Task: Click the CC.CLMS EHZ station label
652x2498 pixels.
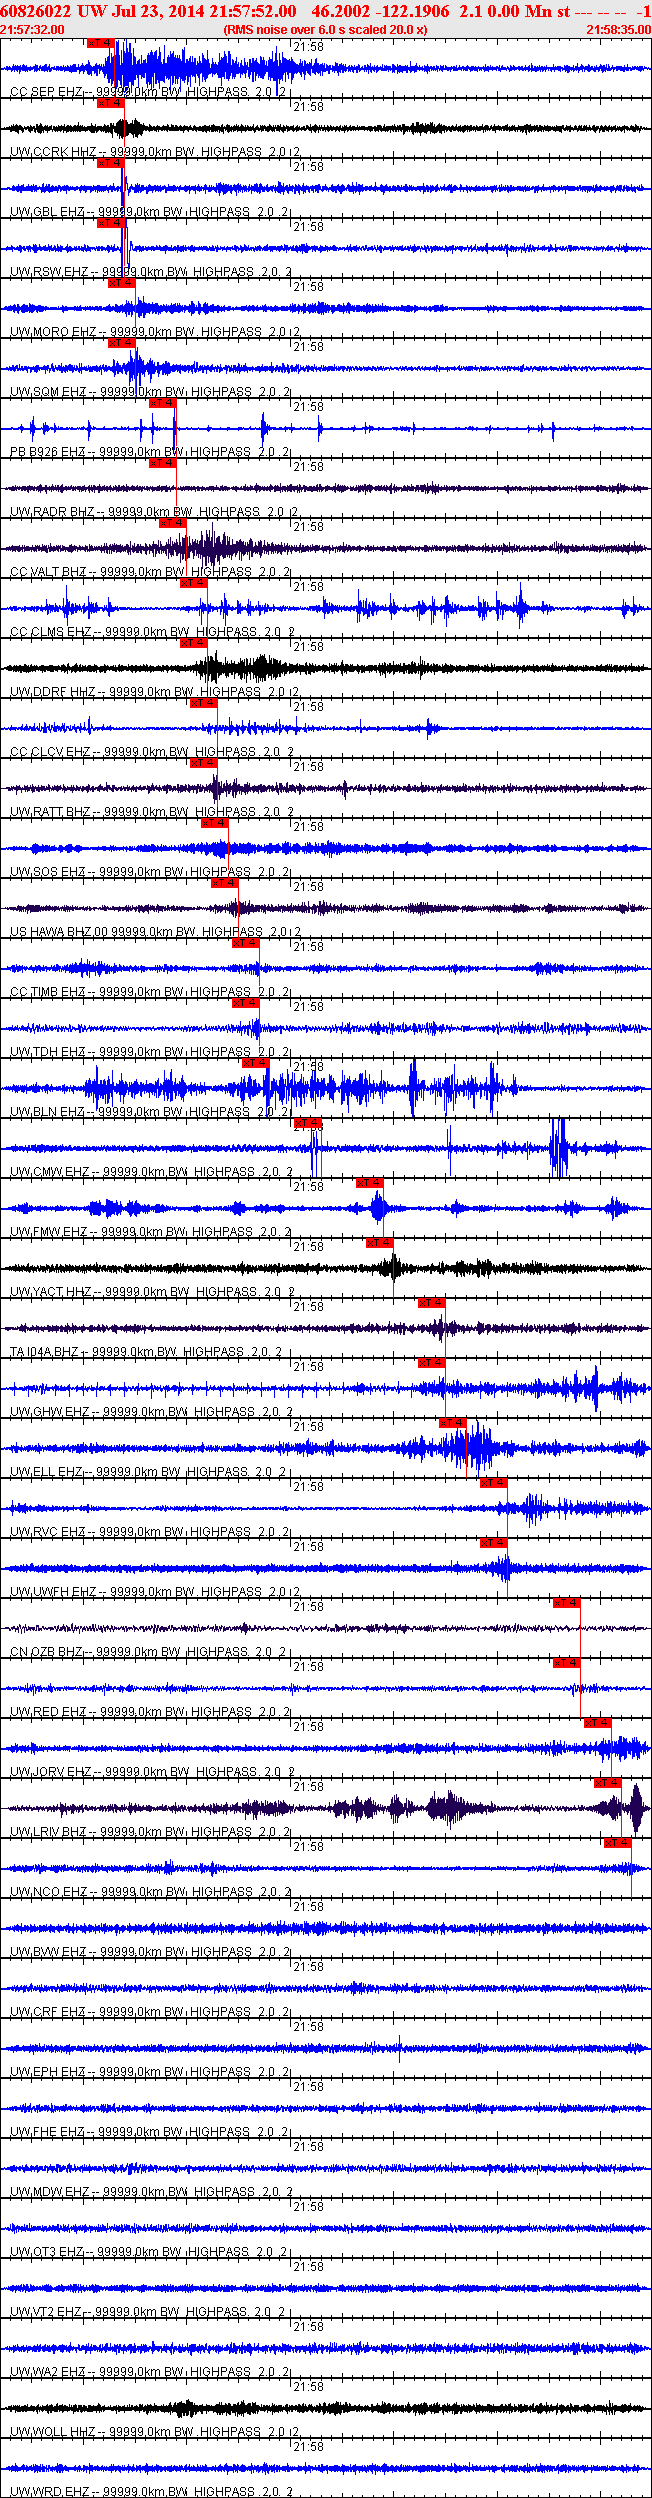Action: tap(51, 632)
